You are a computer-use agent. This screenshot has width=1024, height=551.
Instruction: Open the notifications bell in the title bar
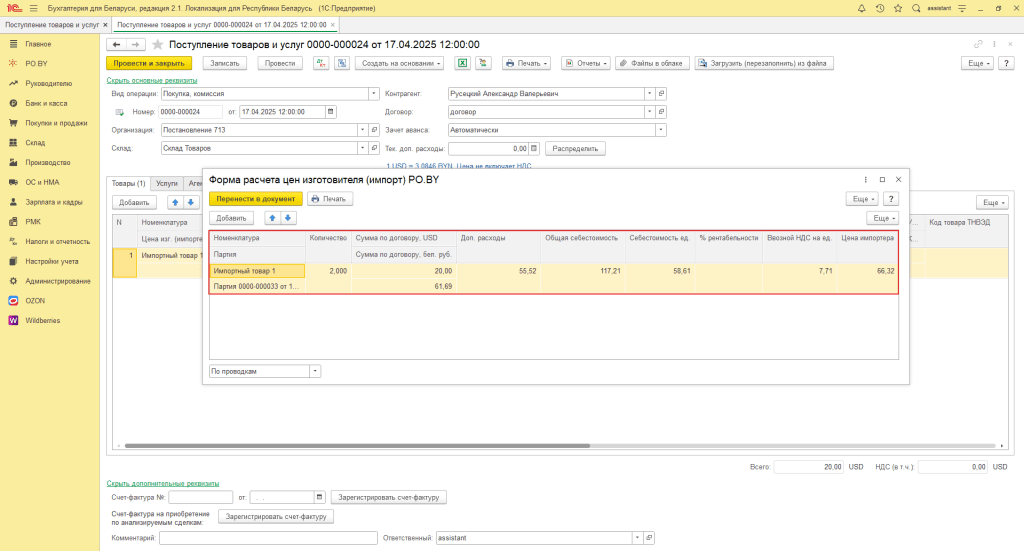coord(861,8)
